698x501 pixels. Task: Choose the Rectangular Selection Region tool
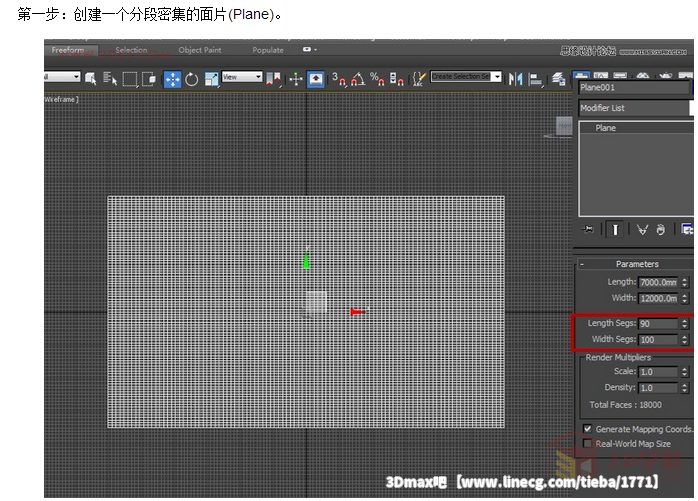point(130,79)
